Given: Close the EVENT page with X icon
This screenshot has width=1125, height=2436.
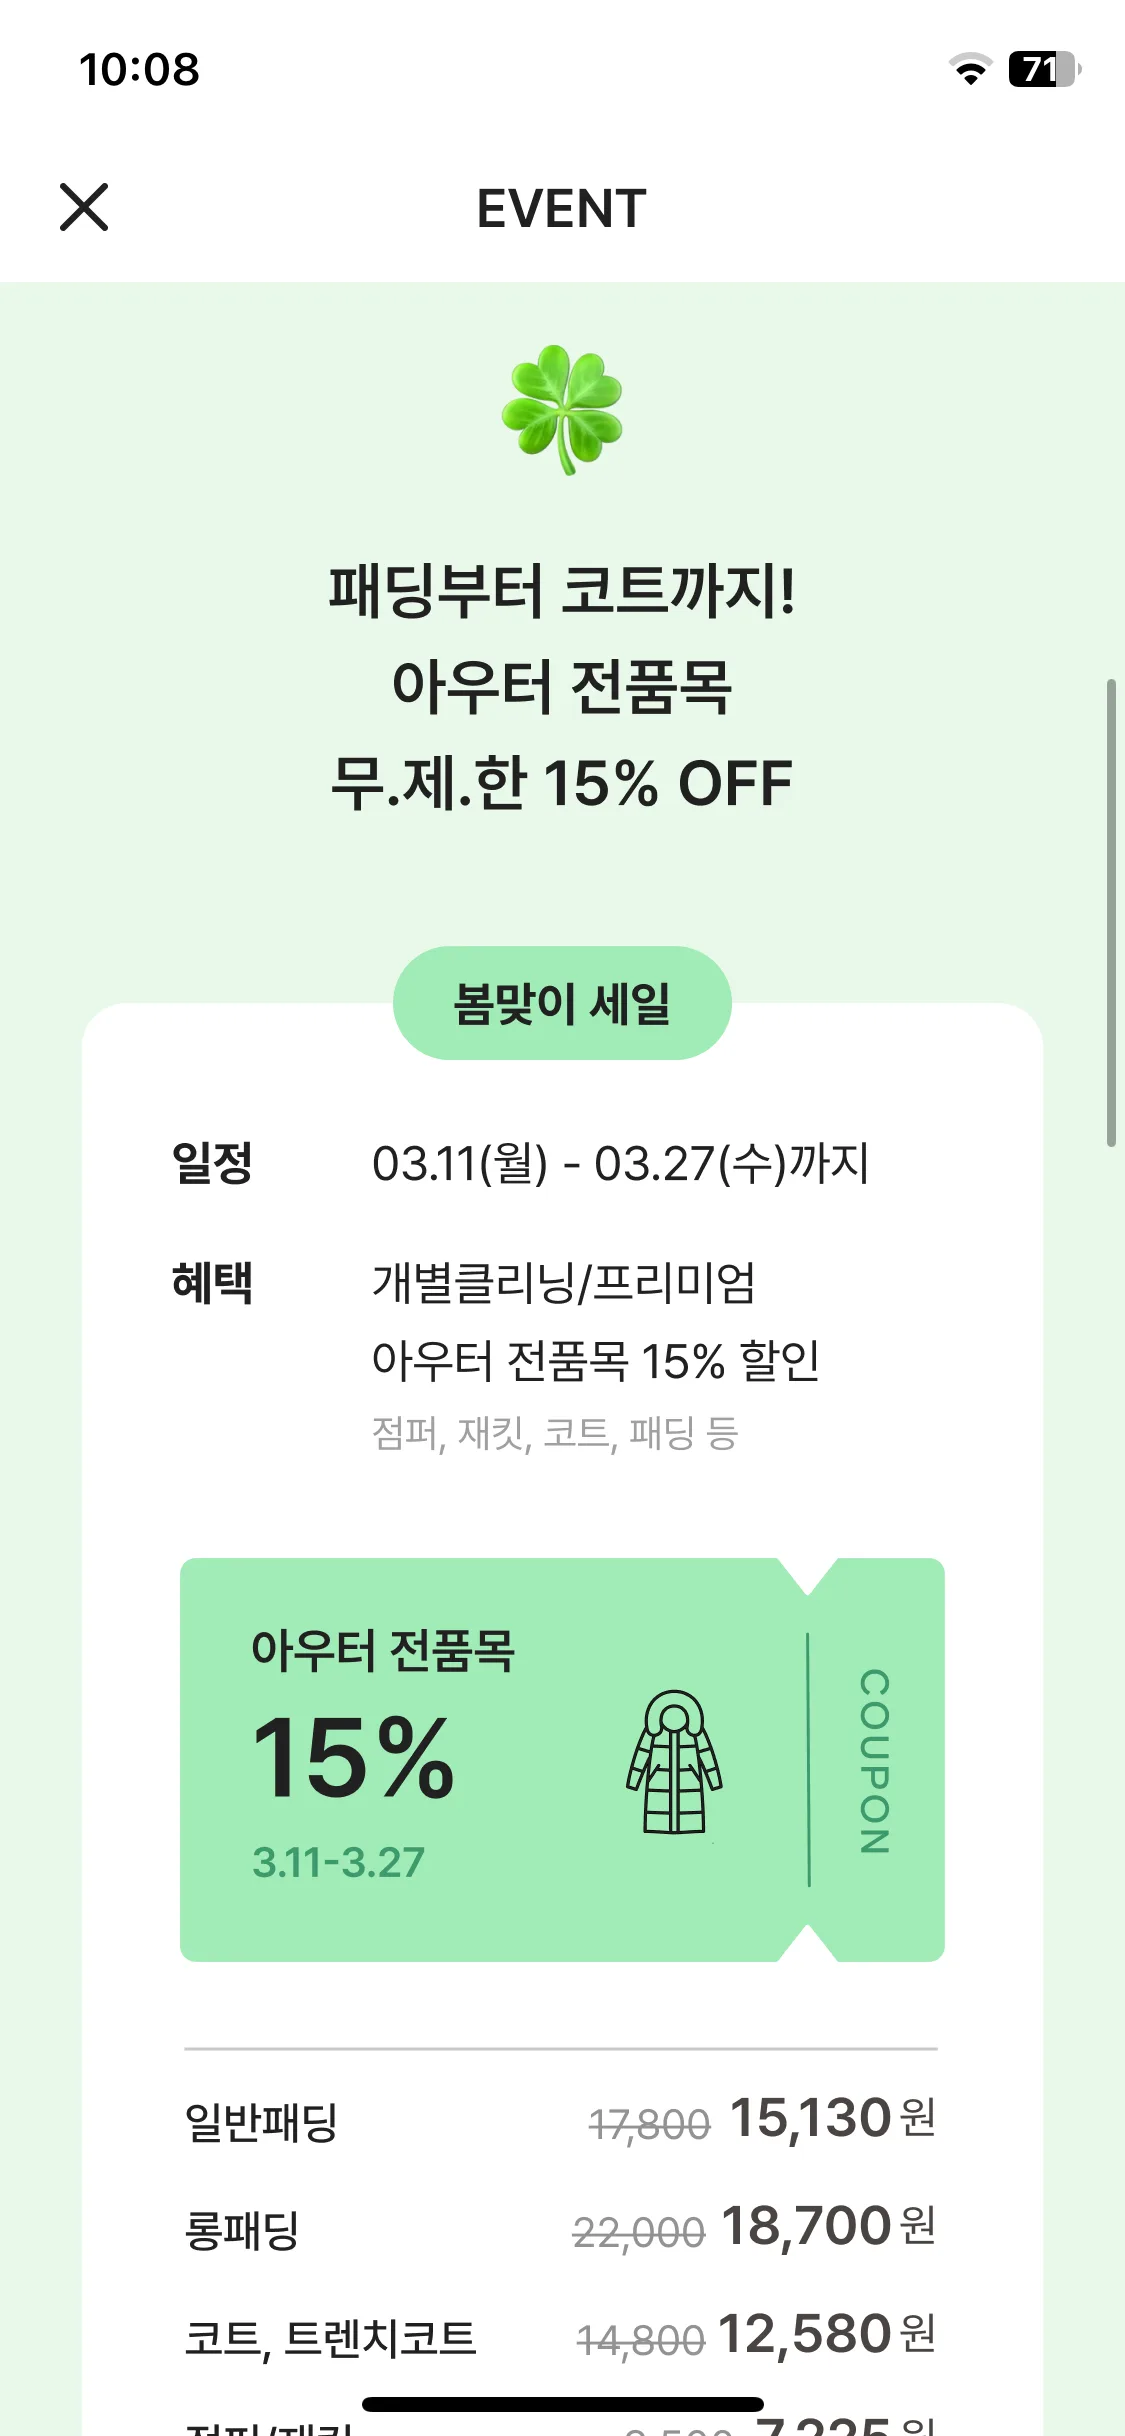Looking at the screenshot, I should [x=84, y=207].
